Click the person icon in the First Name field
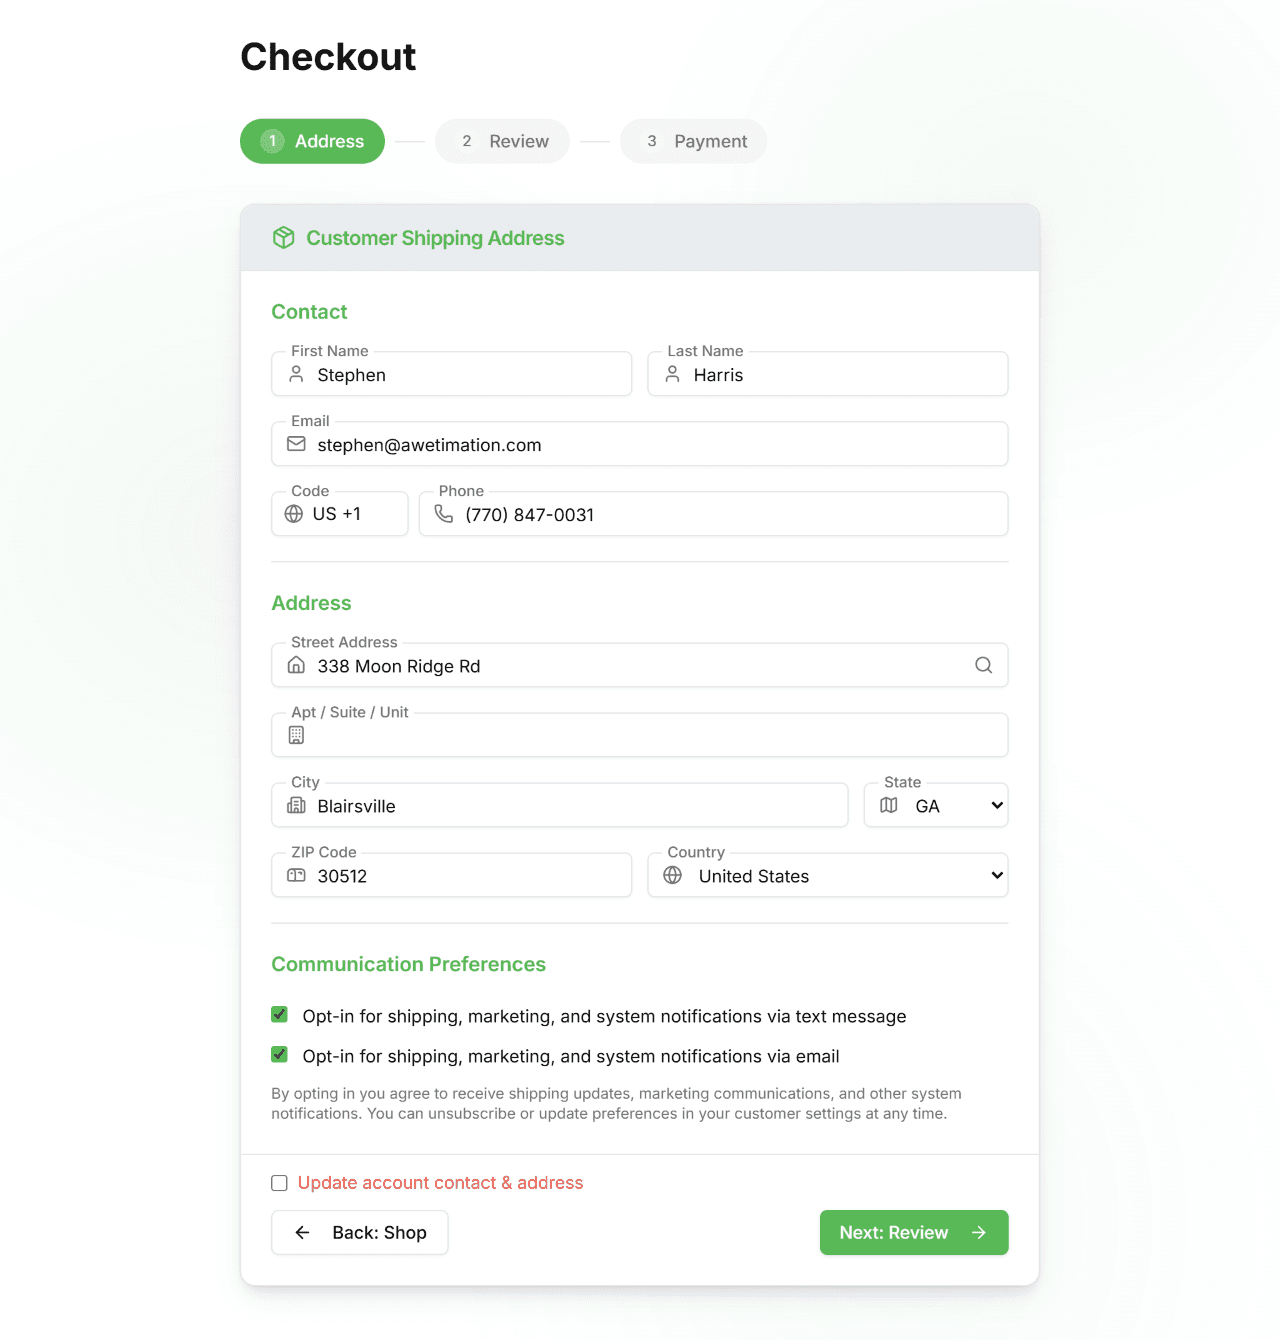The height and width of the screenshot is (1340, 1280). tap(295, 374)
